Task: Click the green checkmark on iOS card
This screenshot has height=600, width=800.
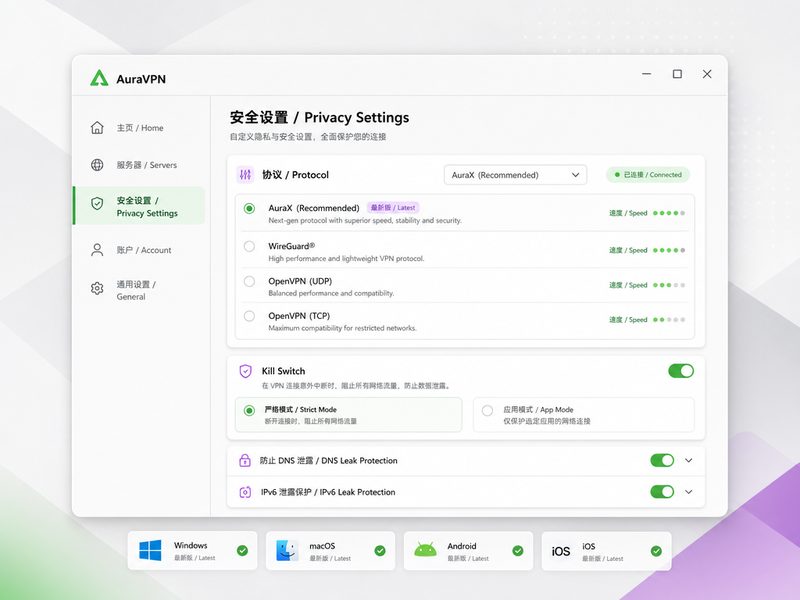Action: coord(656,551)
